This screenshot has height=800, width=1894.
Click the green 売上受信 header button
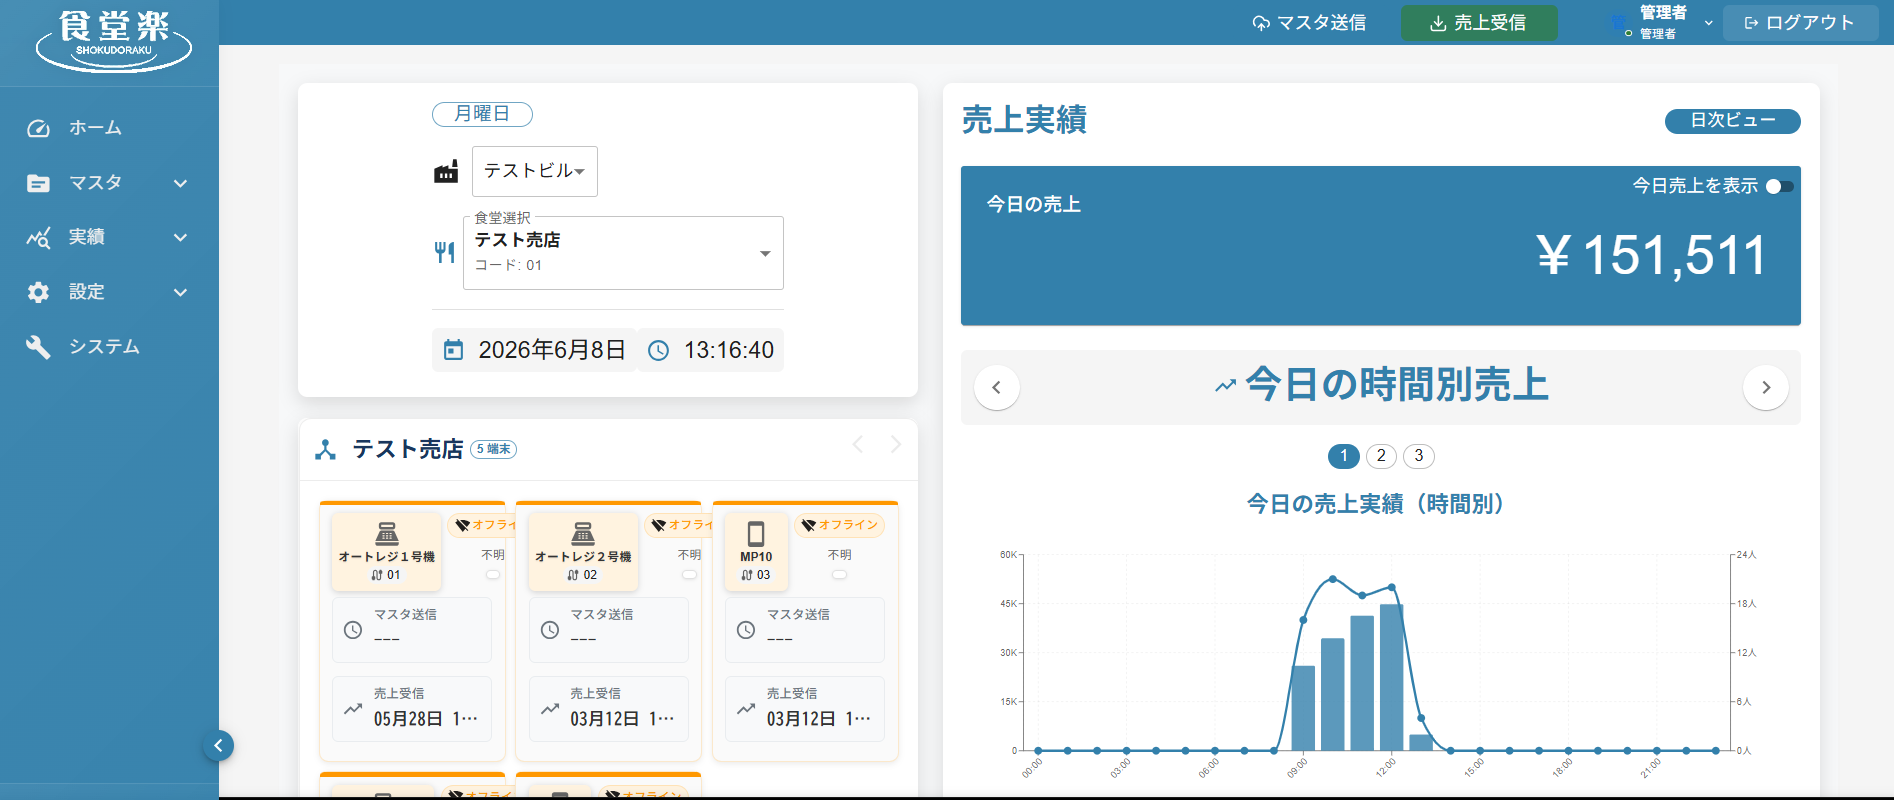pyautogui.click(x=1479, y=23)
